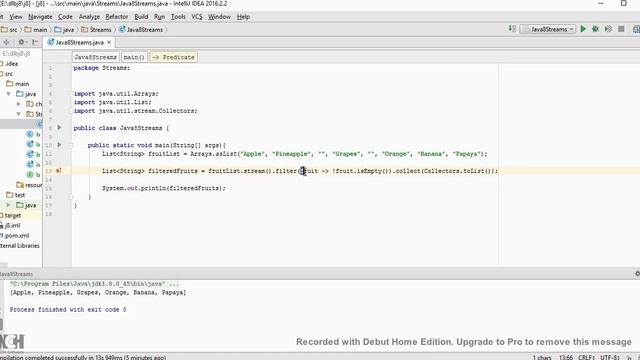
Task: Open the Help menu
Action: [x=243, y=17]
